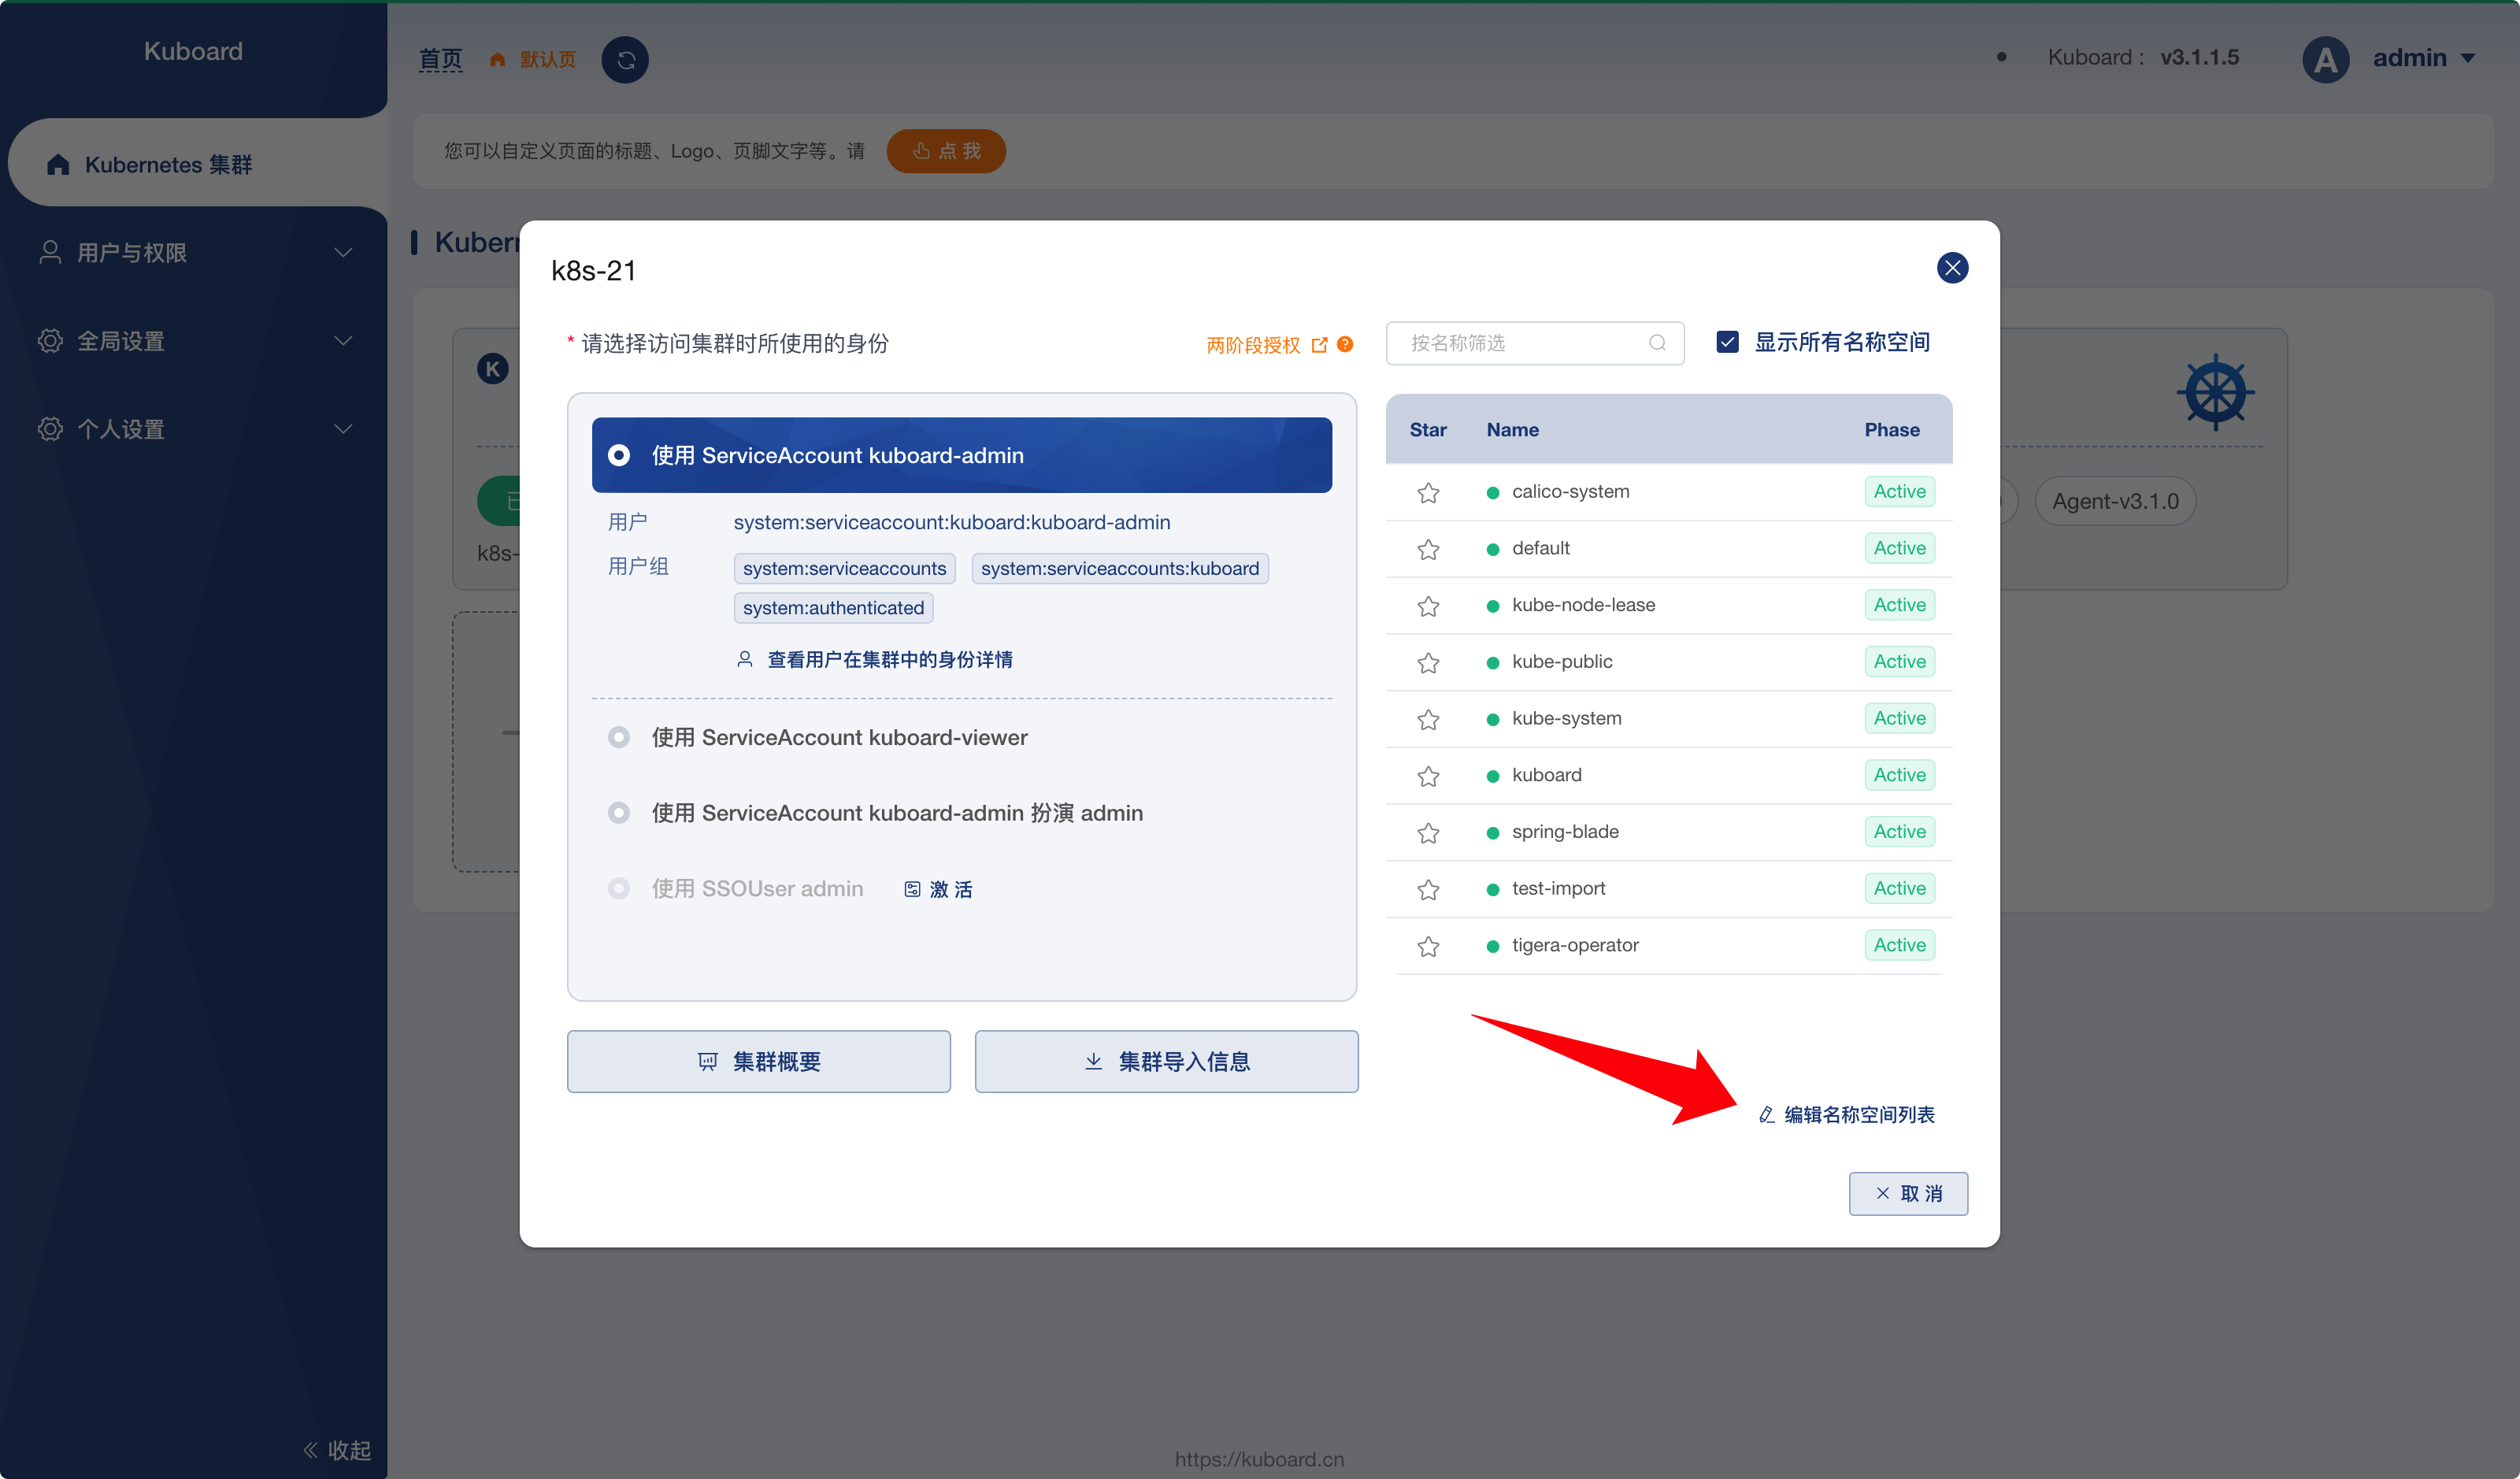Expand the 个人设置 sidebar menu
Screen dimensions: 2520x1479
coord(194,429)
